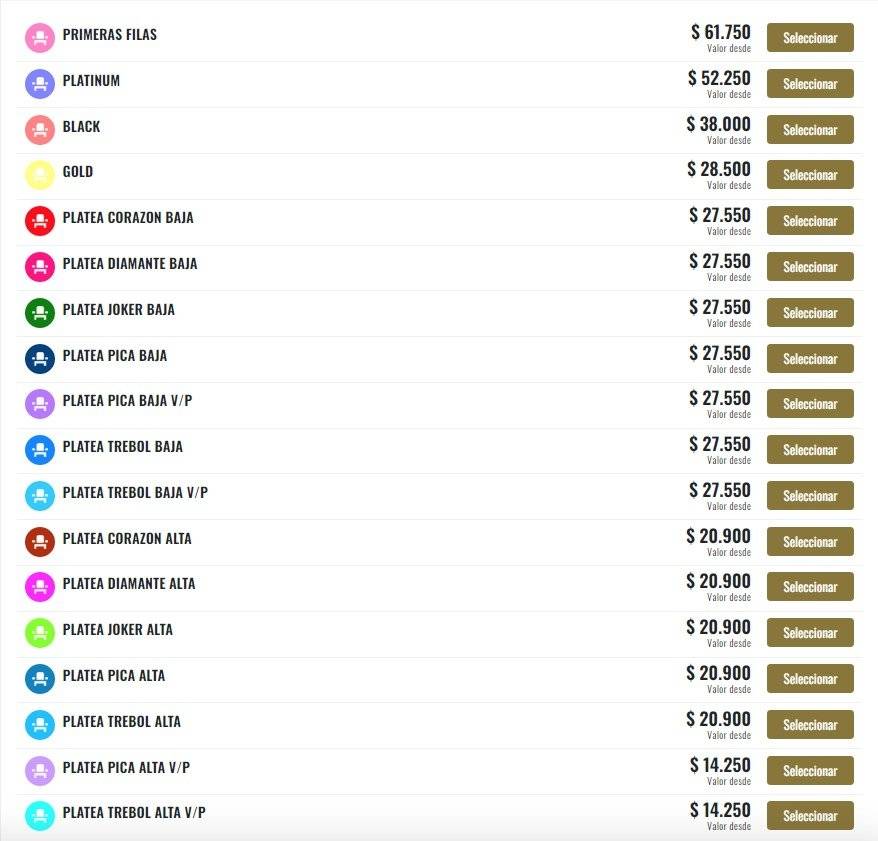Click the $28.500 price for GOLD

point(719,169)
